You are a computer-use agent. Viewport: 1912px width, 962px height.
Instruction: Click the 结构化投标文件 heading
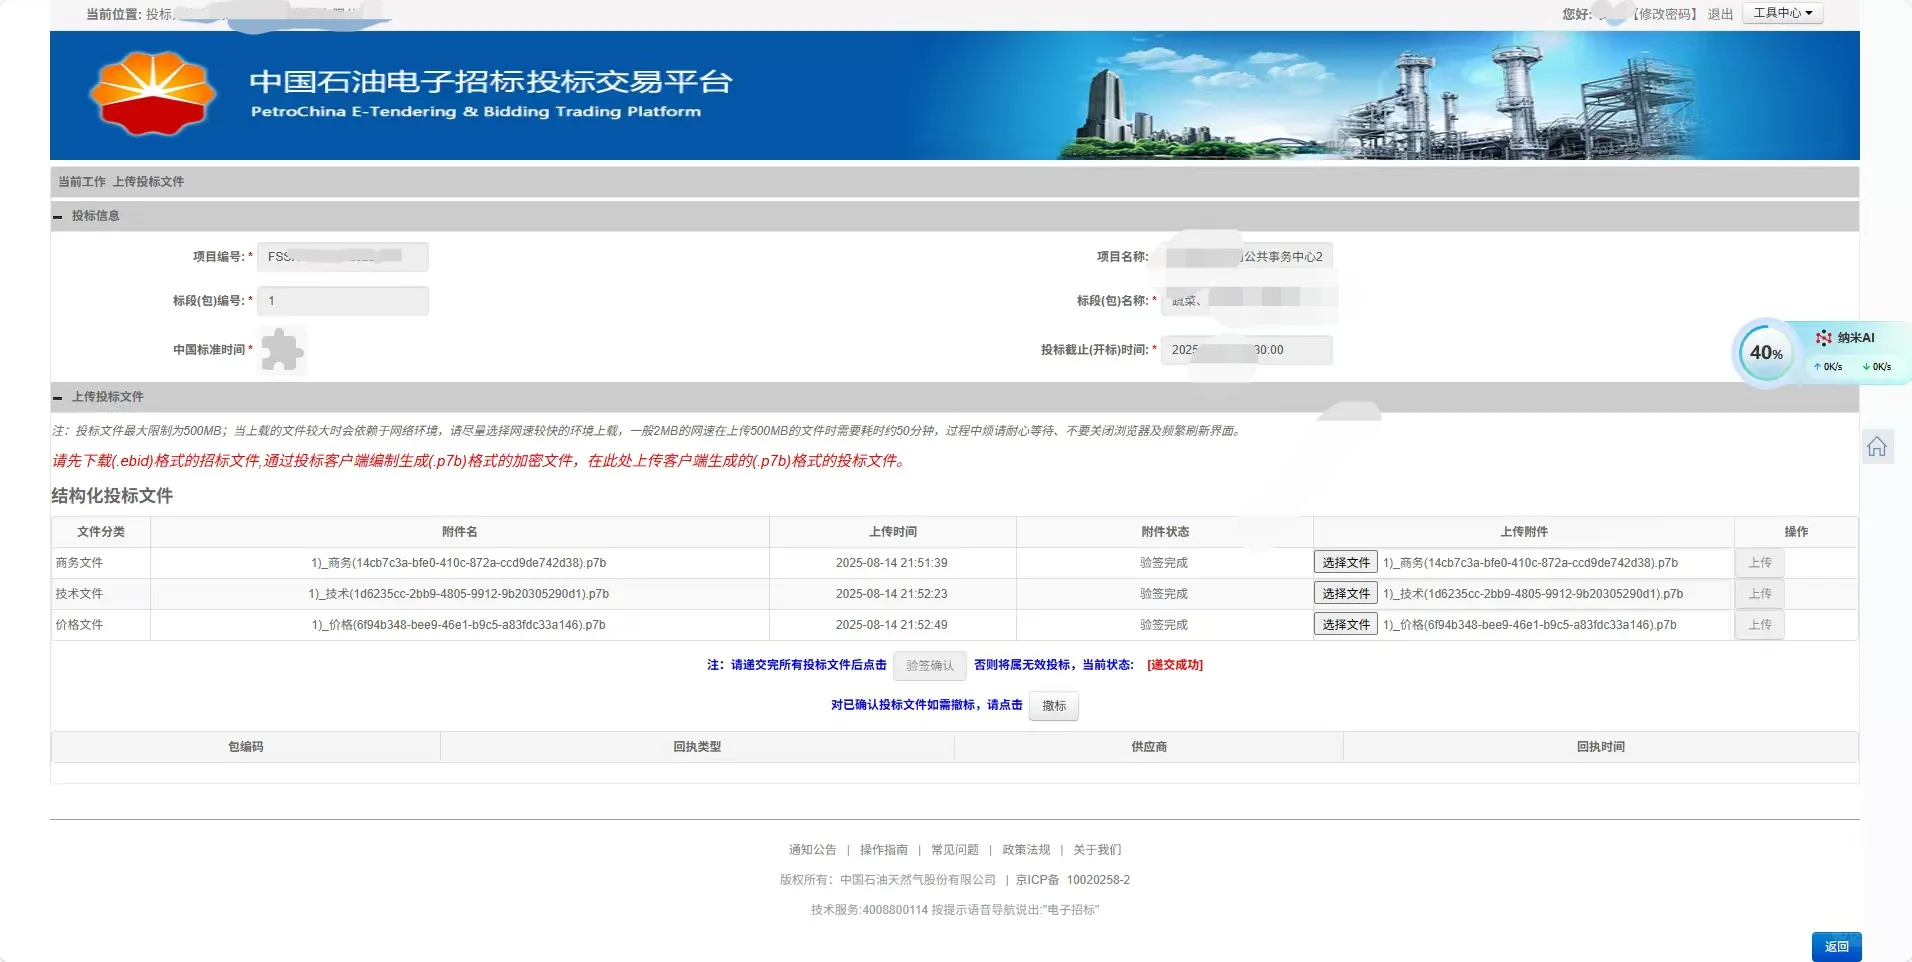(x=112, y=496)
